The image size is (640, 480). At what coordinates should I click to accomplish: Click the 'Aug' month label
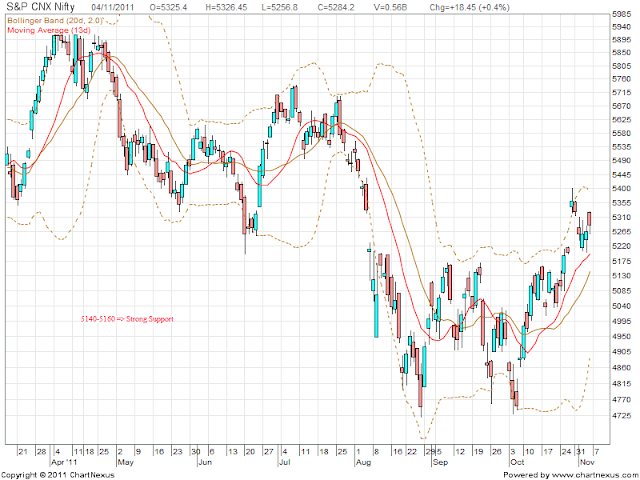click(x=363, y=462)
